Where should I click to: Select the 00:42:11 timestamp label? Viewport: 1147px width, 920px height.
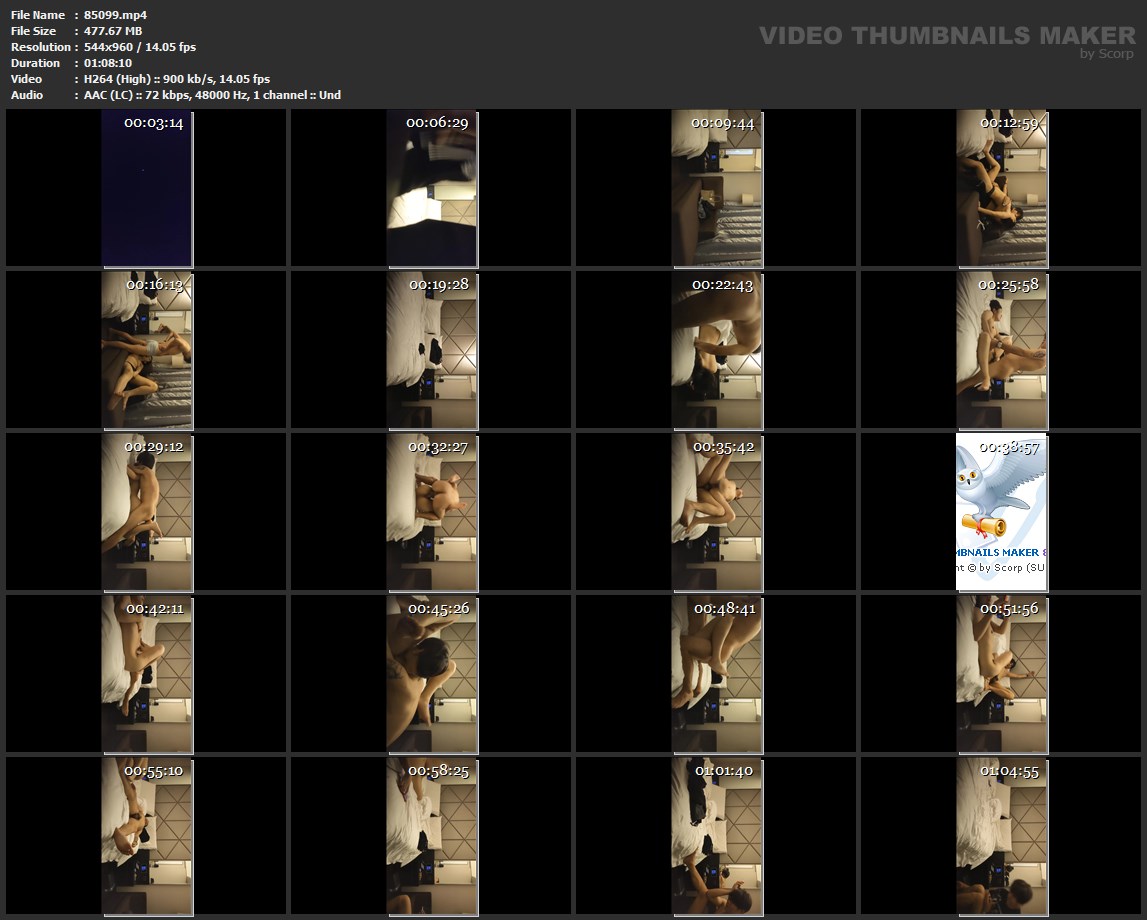[154, 608]
